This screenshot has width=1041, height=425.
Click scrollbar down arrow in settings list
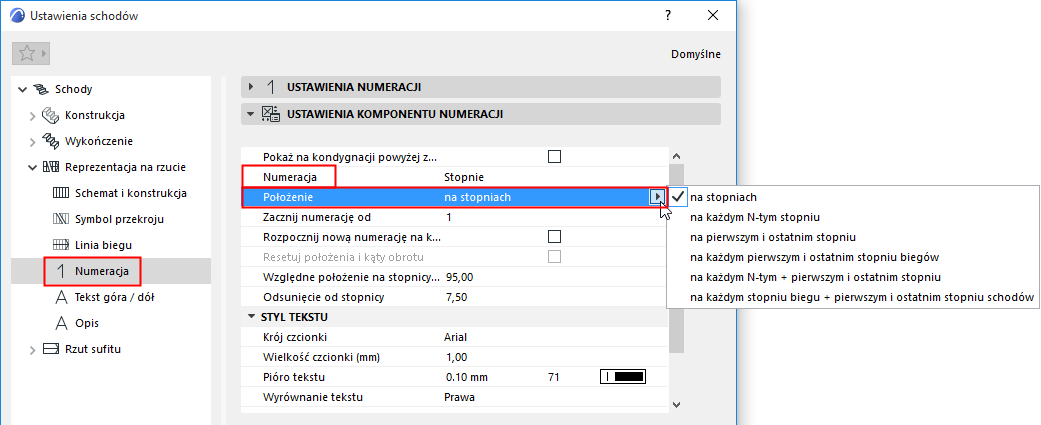click(x=676, y=404)
